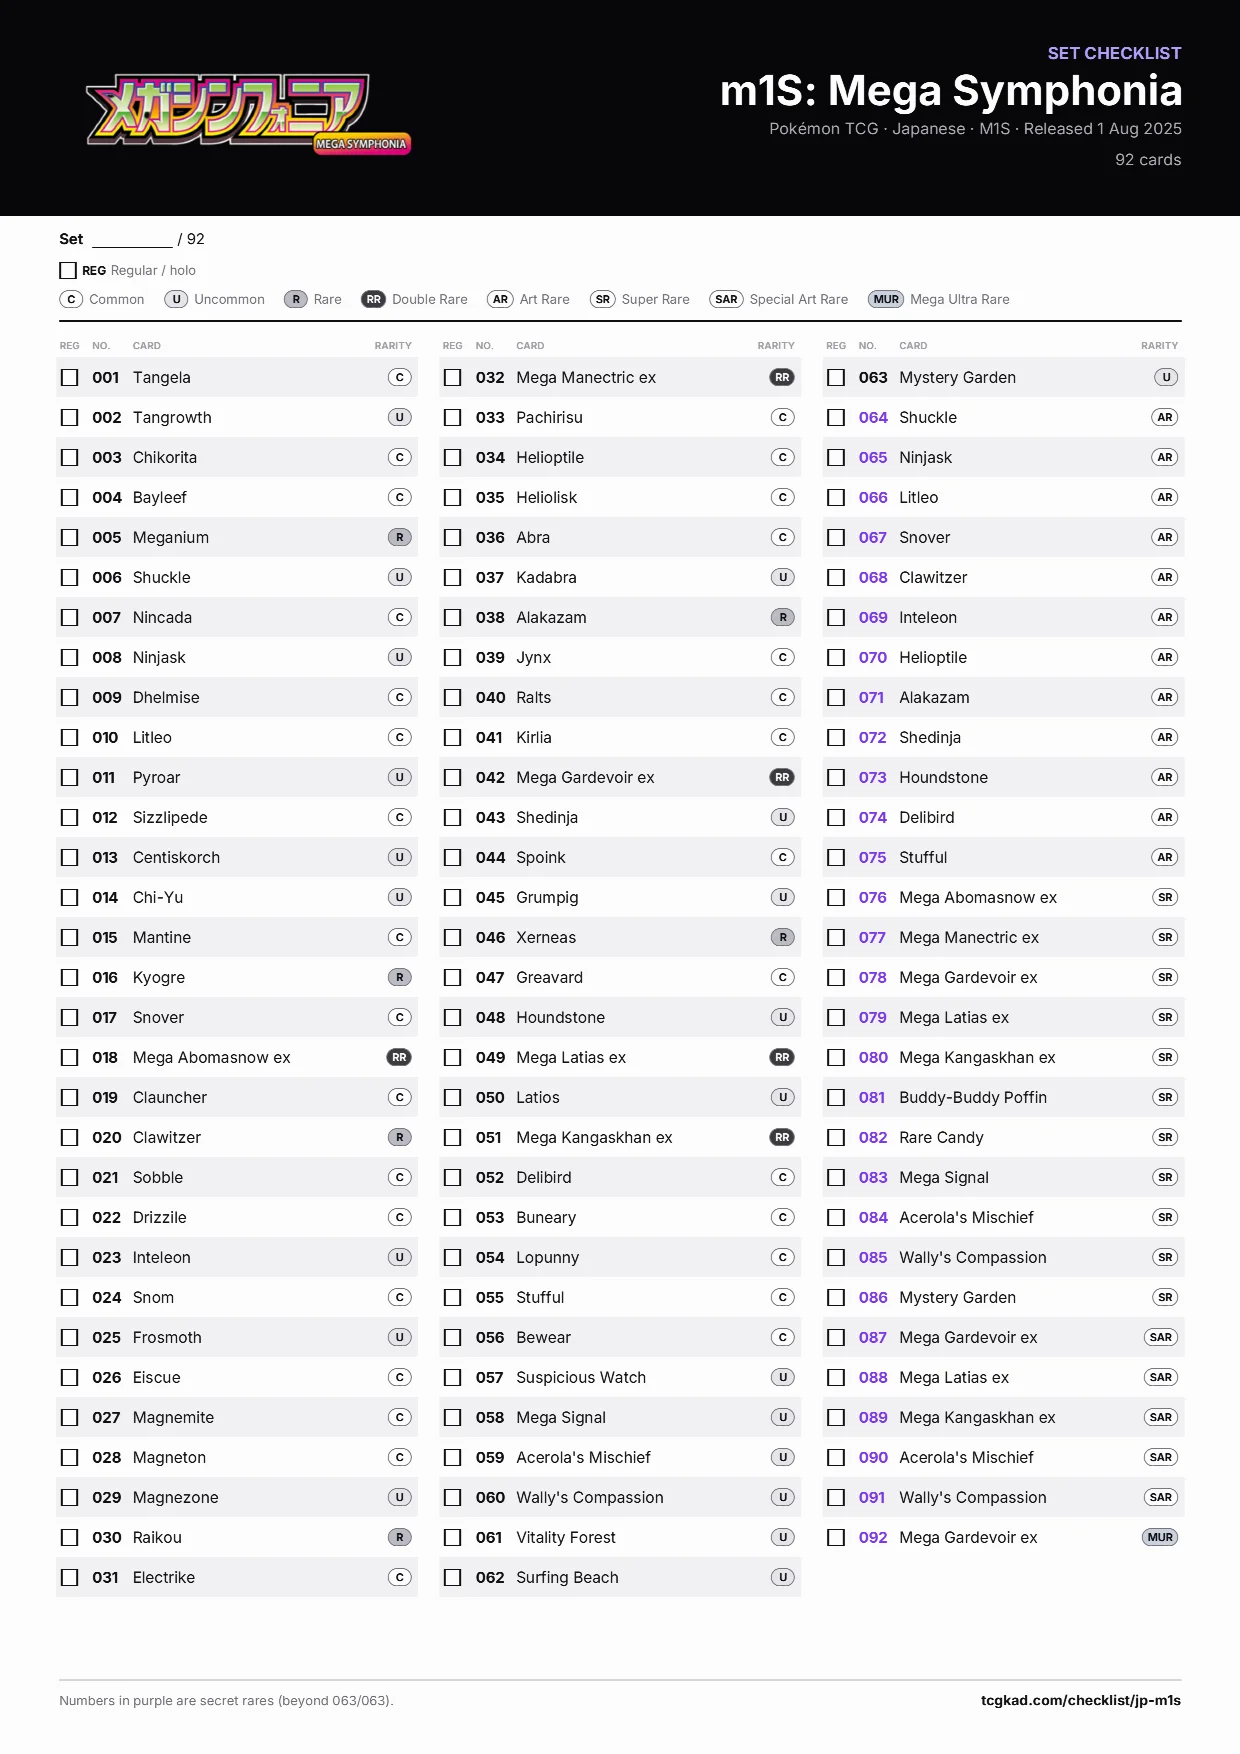Click the MUR rarity badge for card 092
The image size is (1240, 1754).
(1160, 1537)
